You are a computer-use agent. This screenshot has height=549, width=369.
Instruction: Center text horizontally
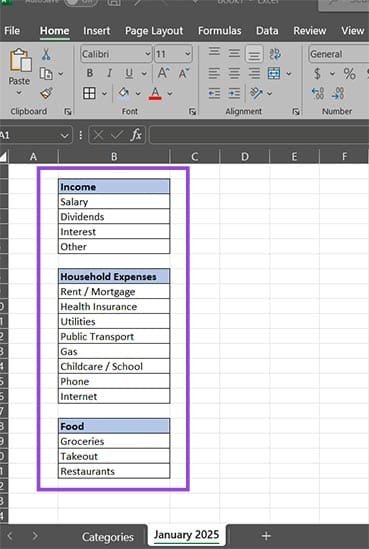coord(234,74)
